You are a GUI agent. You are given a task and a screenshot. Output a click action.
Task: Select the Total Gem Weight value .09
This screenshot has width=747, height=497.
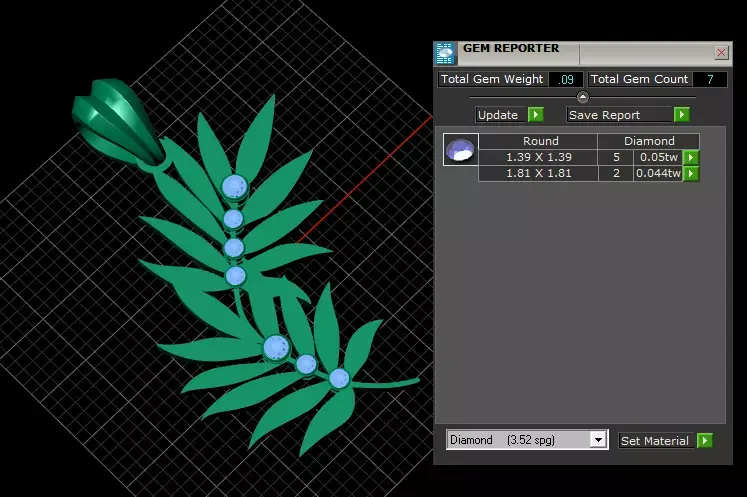[x=566, y=79]
